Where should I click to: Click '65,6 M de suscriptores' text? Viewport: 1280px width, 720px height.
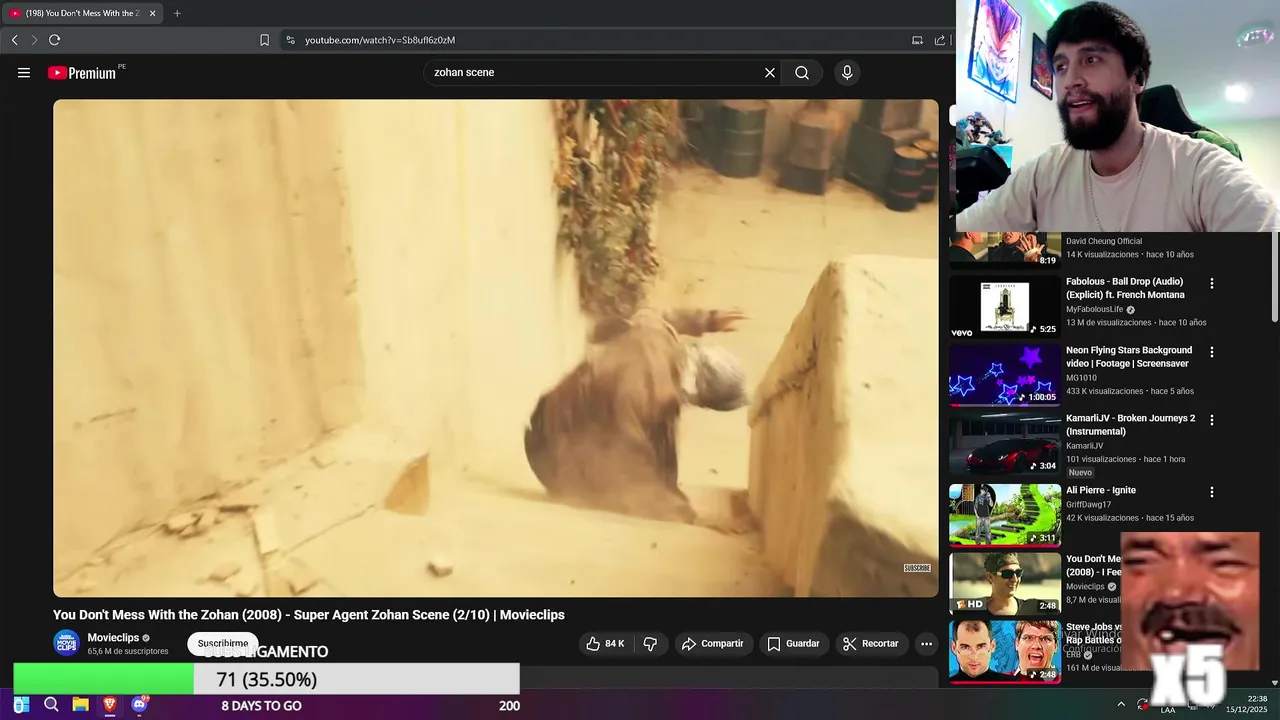(x=127, y=651)
